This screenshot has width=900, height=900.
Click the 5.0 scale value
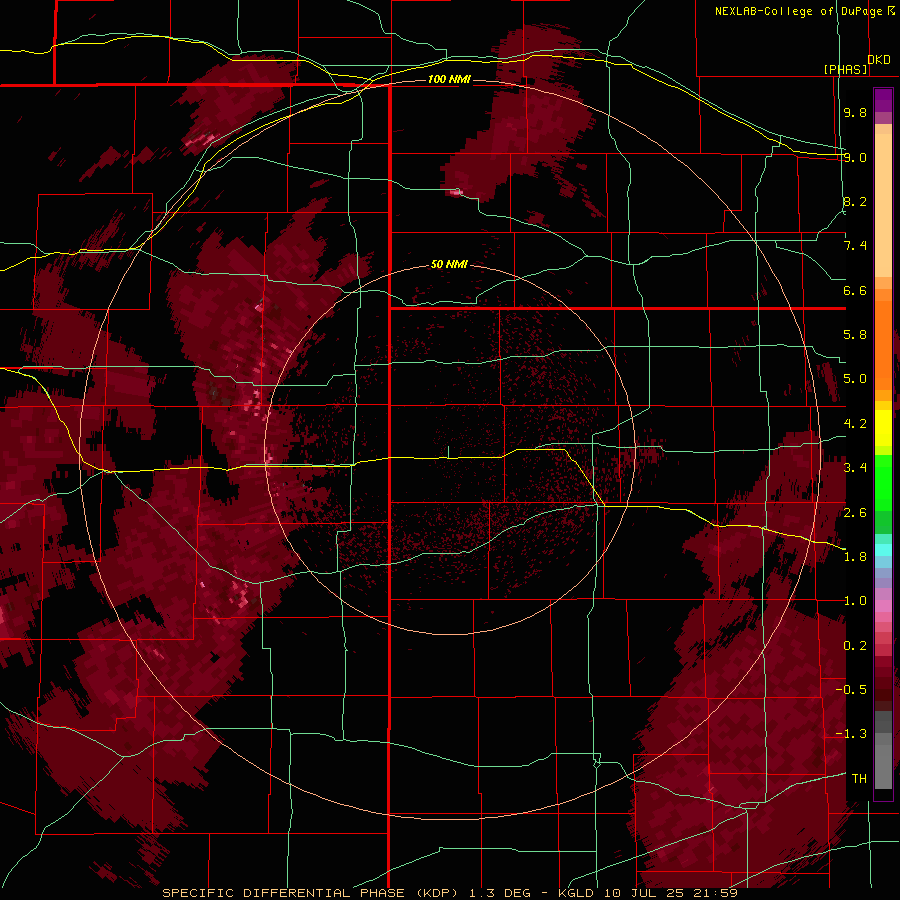[x=855, y=379]
